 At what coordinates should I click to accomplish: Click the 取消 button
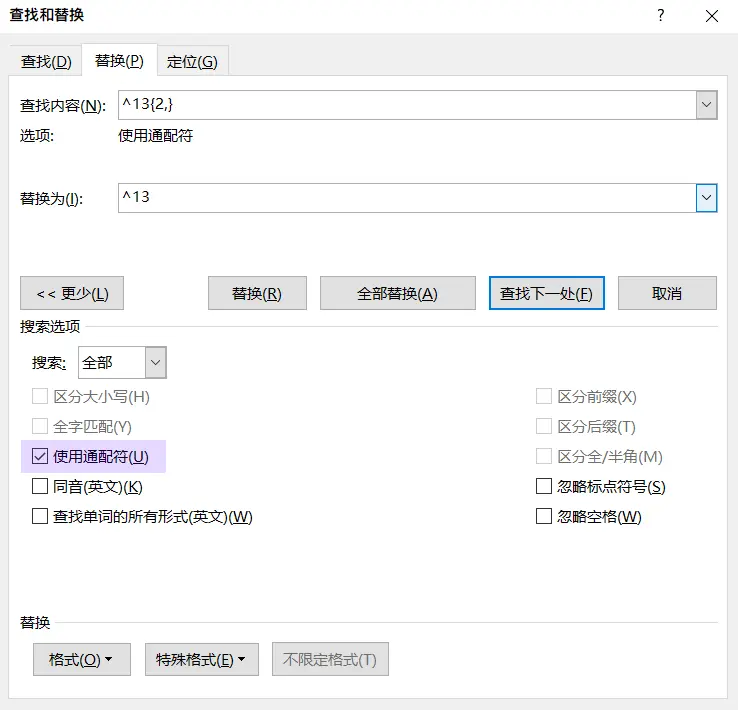[x=667, y=293]
